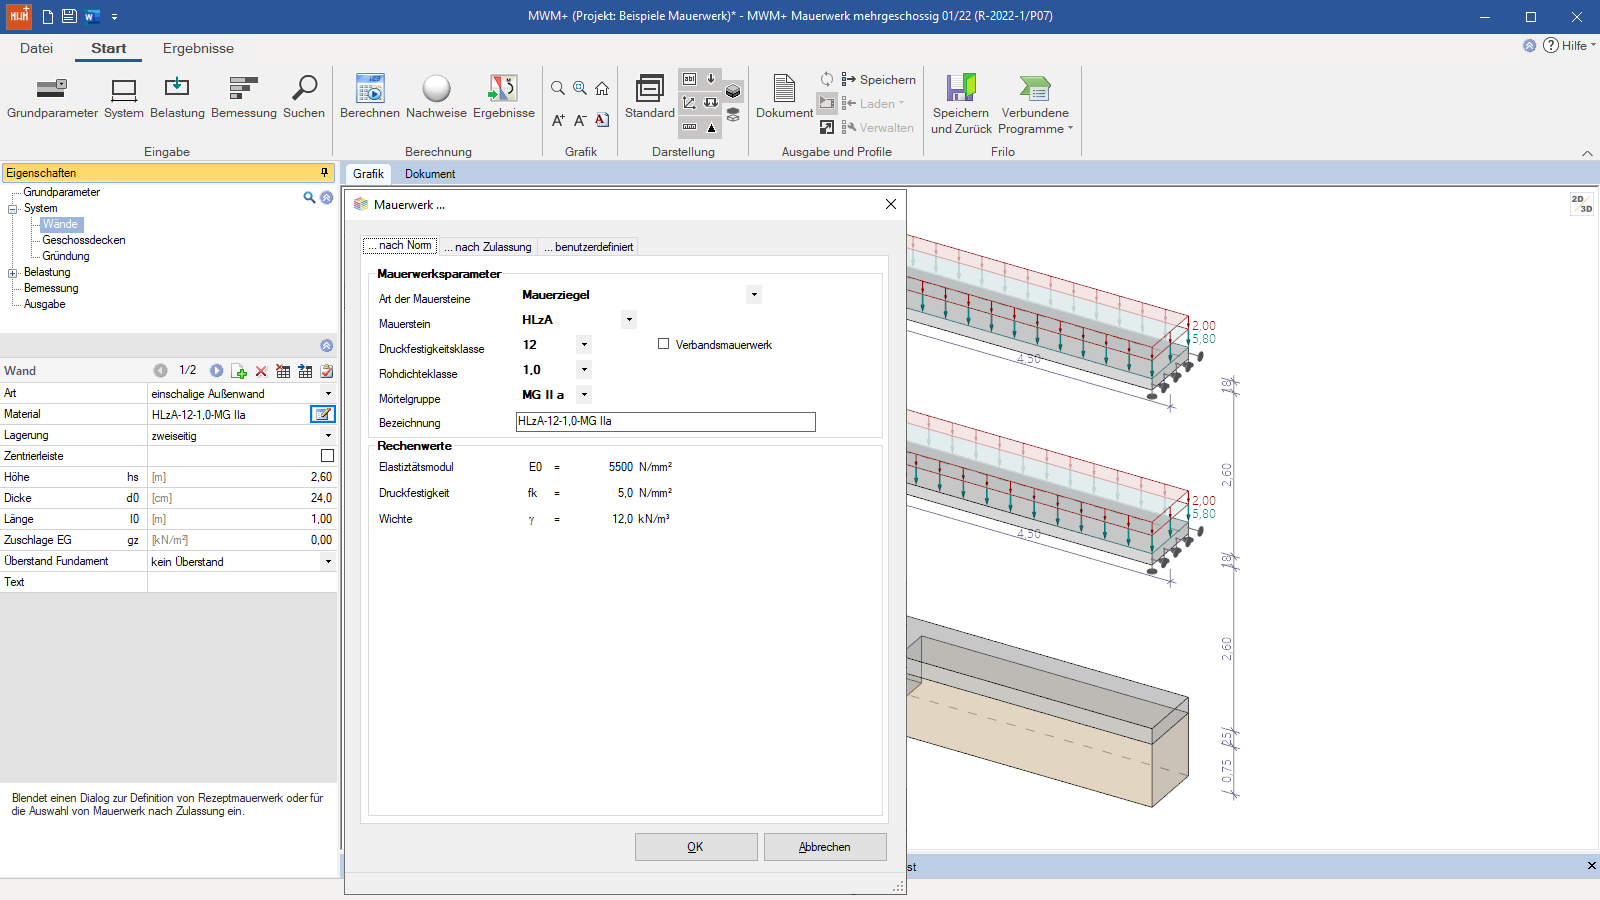Toggle the exploded layers display
The width and height of the screenshot is (1600, 900).
tap(733, 115)
